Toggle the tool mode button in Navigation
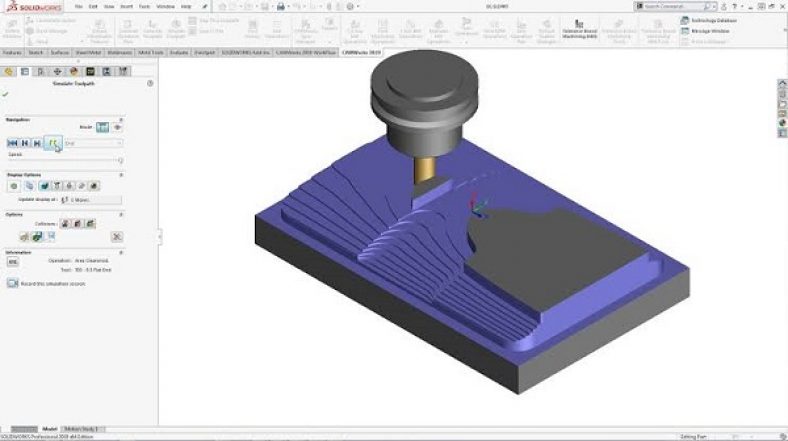The width and height of the screenshot is (788, 441). pyautogui.click(x=102, y=128)
